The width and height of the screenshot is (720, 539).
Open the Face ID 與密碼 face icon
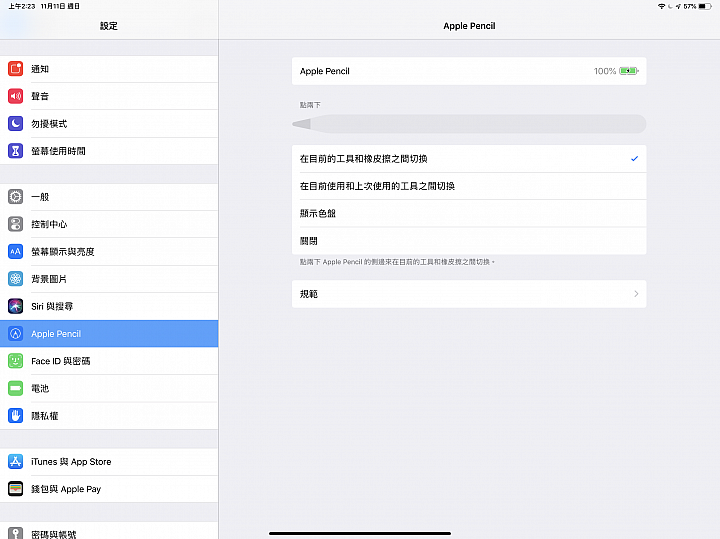click(x=16, y=361)
